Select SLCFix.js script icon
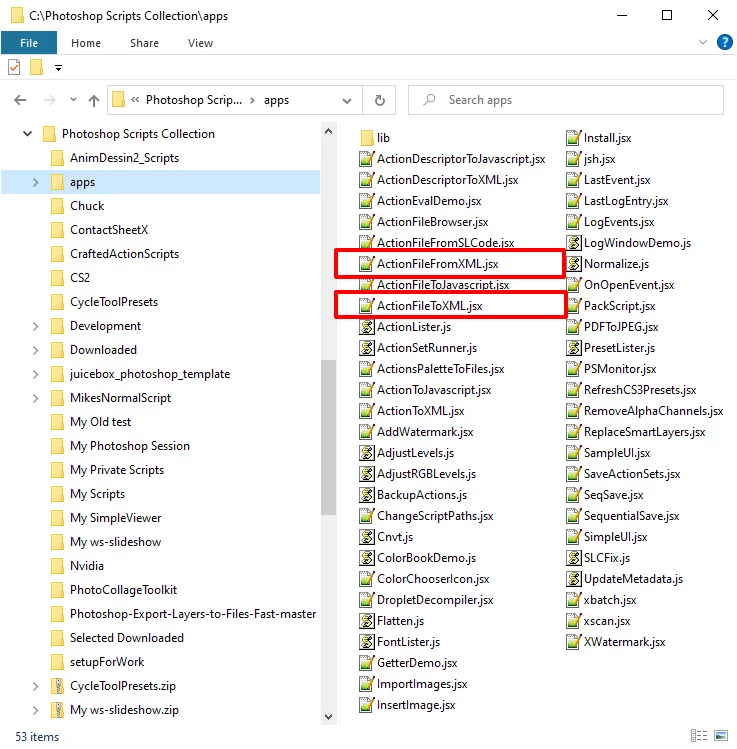Image resolution: width=737 pixels, height=749 pixels. click(573, 558)
